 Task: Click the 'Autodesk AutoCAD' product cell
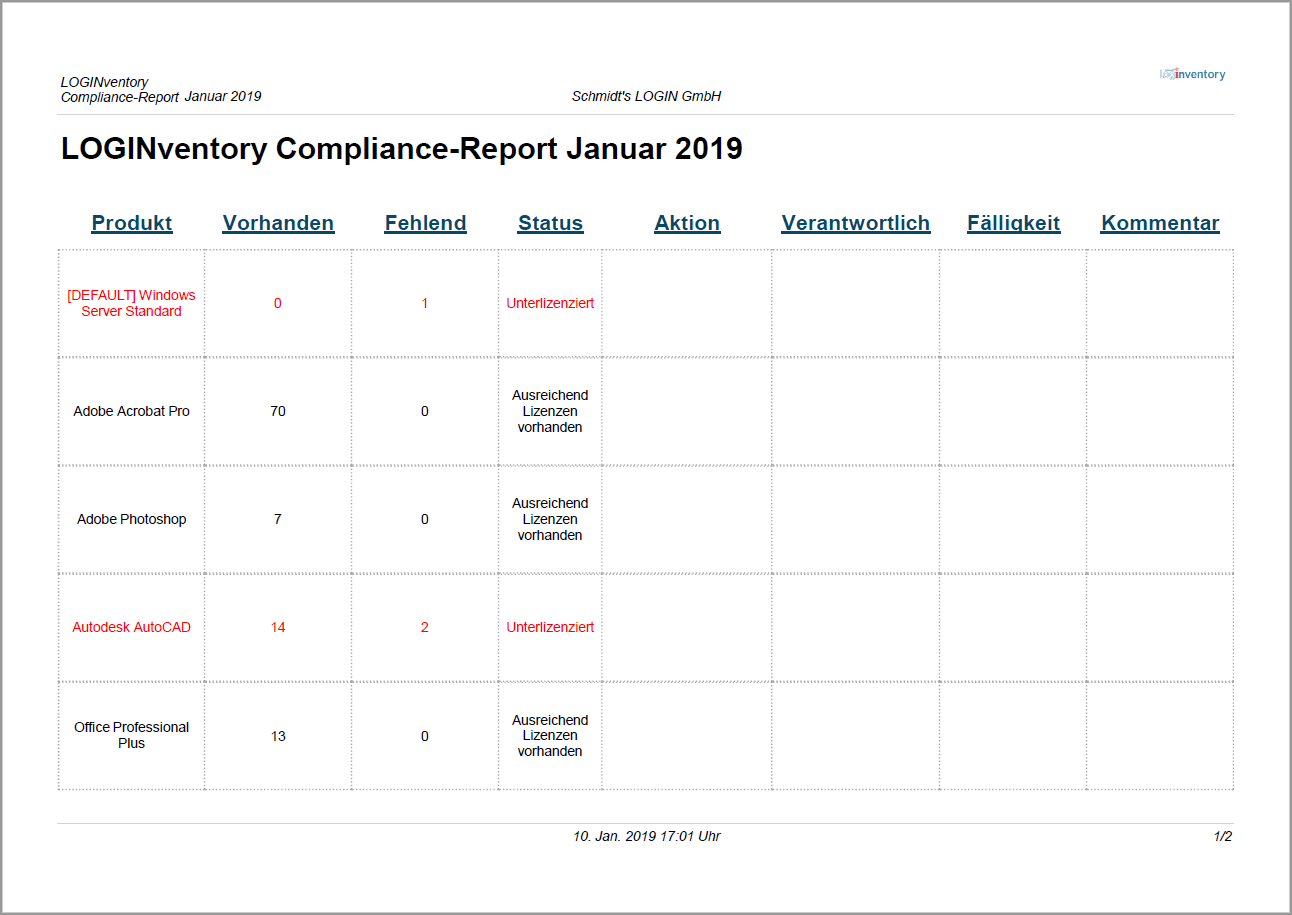coord(132,627)
